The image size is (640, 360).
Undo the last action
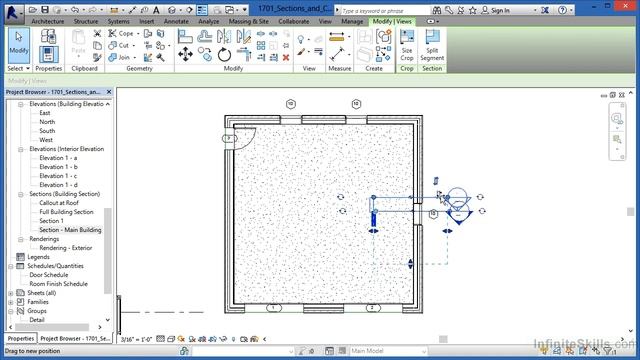pyautogui.click(x=75, y=9)
